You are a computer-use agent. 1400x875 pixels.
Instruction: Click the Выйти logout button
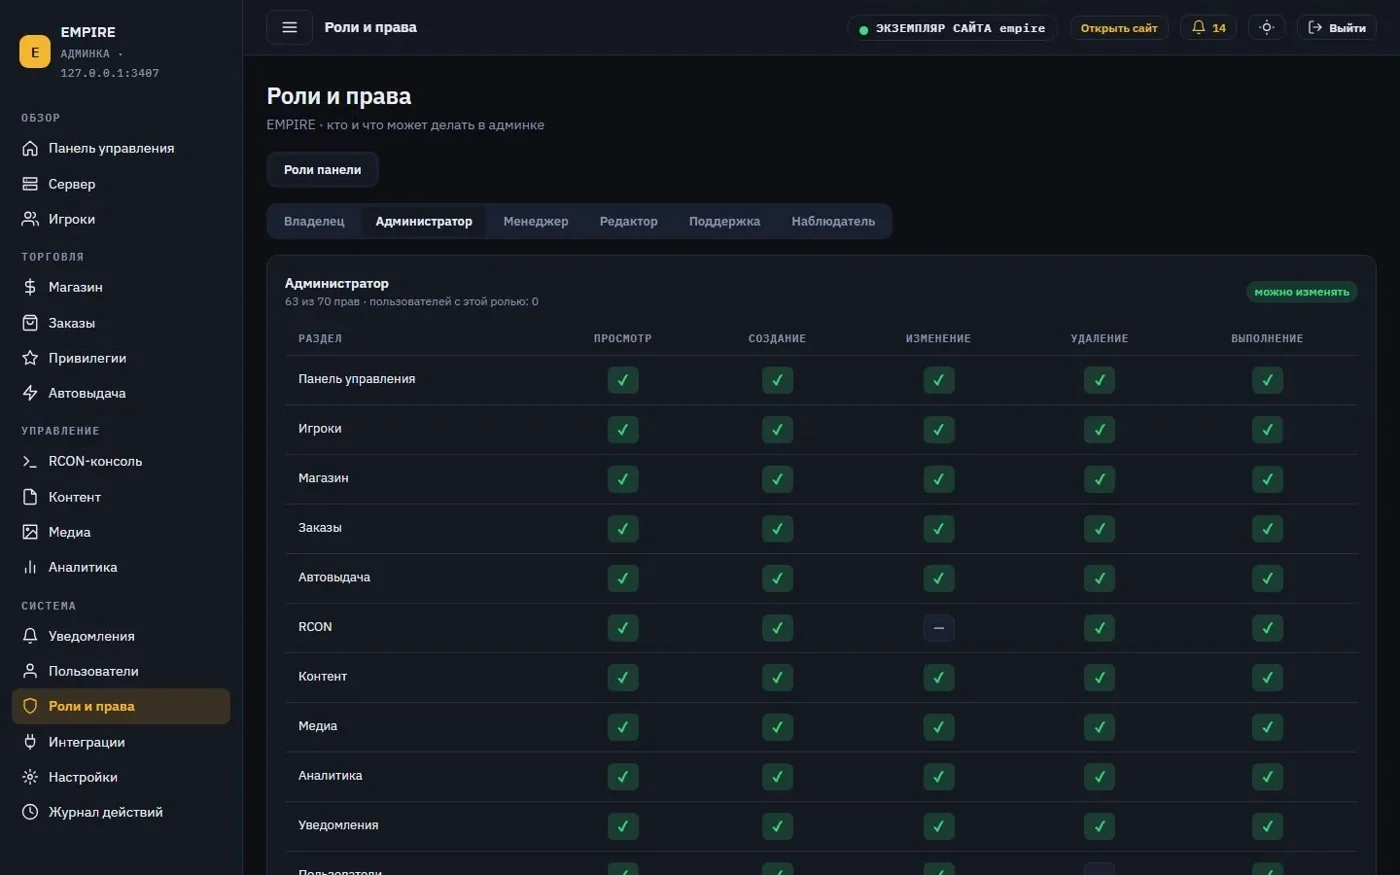tap(1336, 28)
